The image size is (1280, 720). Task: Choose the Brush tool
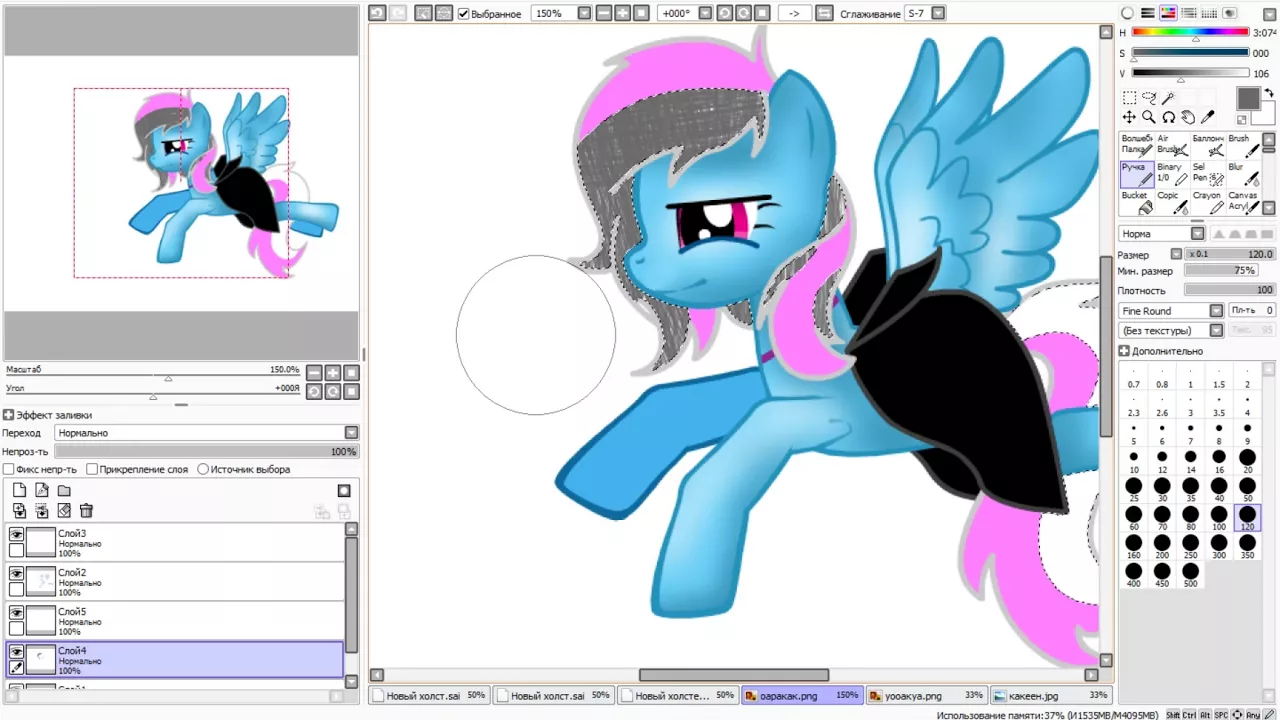1244,145
